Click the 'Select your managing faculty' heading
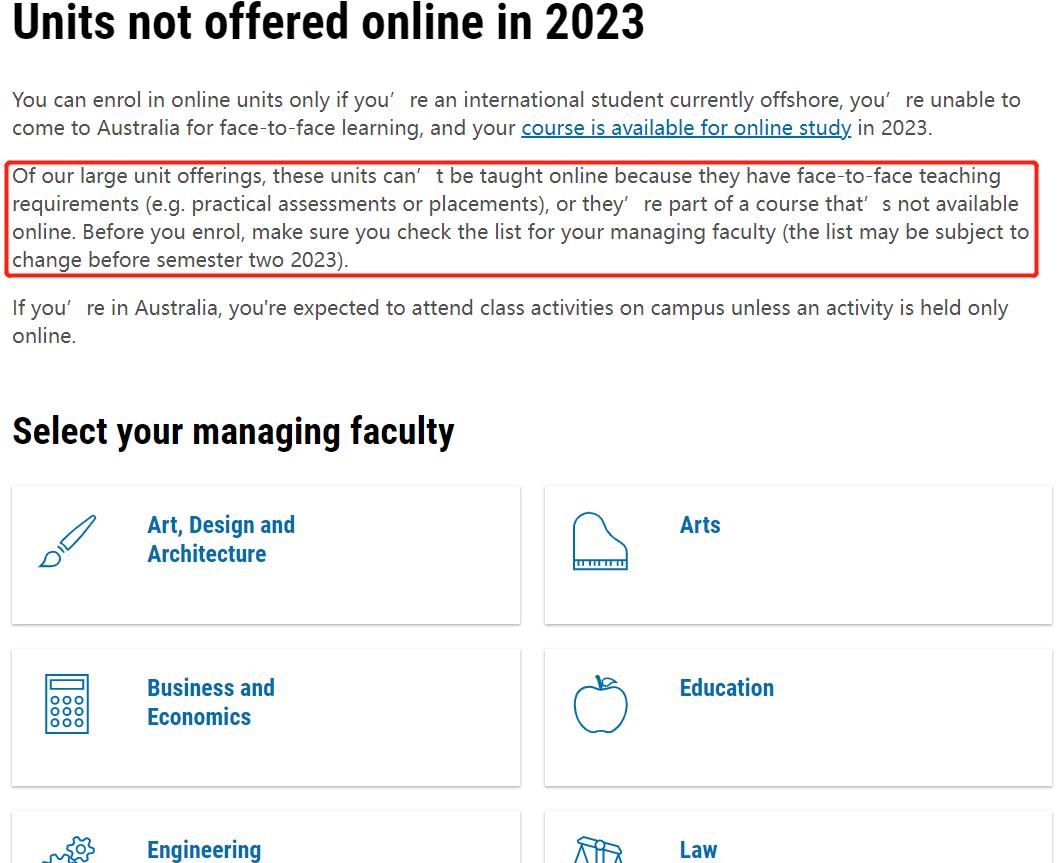The image size is (1060, 863). pos(233,431)
